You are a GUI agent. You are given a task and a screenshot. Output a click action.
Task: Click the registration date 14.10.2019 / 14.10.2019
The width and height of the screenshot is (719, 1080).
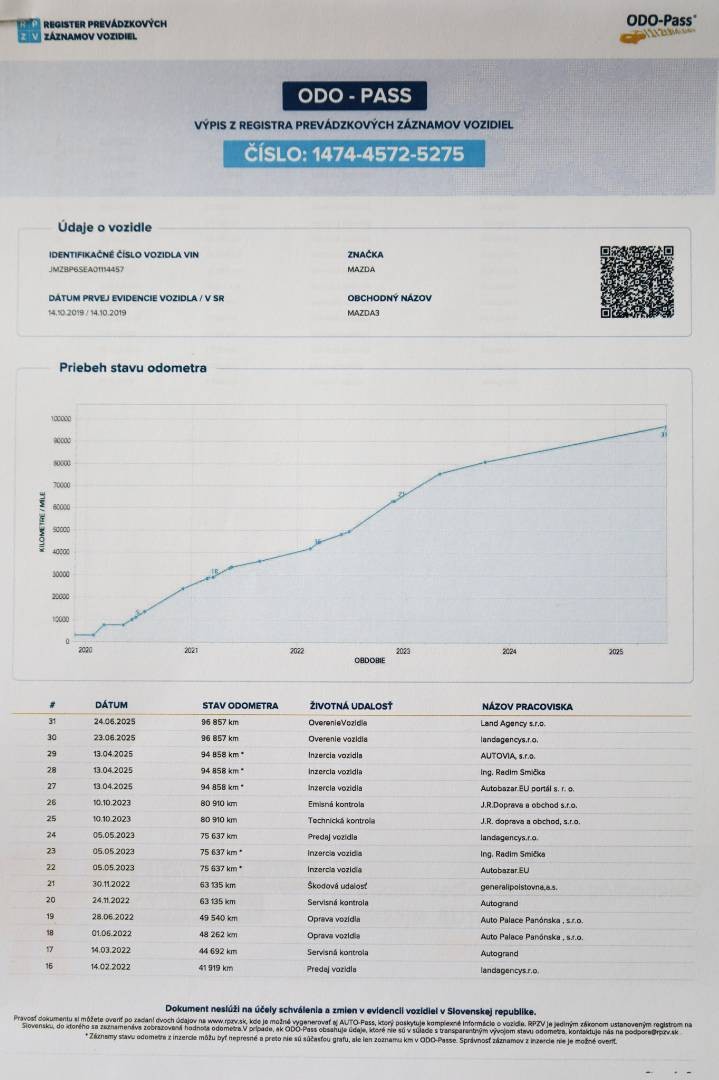click(87, 313)
